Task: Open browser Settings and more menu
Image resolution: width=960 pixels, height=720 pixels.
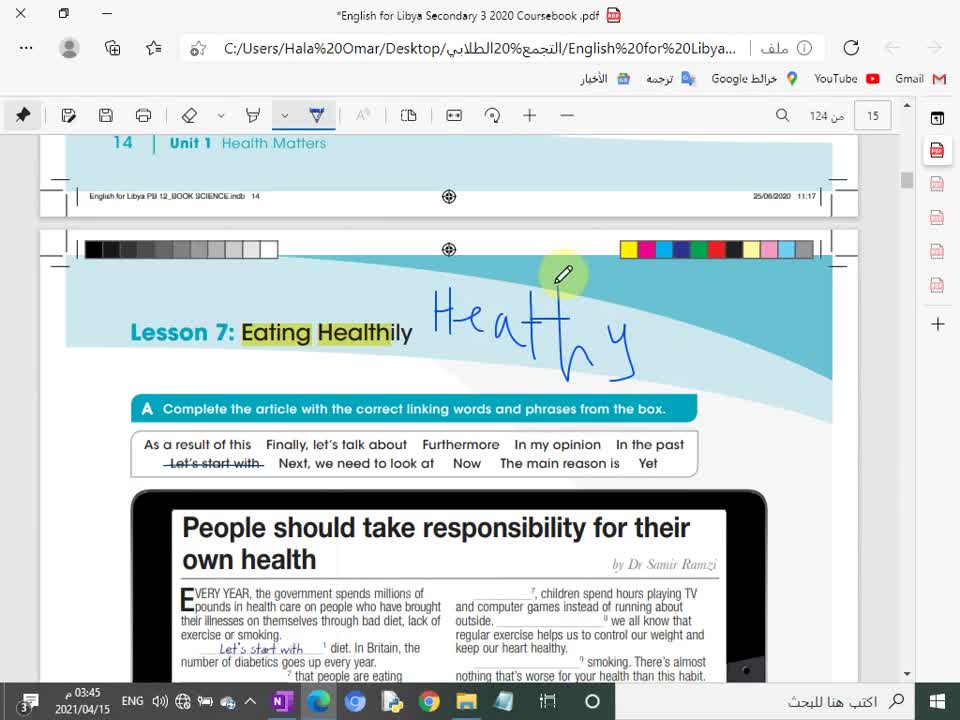Action: tap(27, 47)
